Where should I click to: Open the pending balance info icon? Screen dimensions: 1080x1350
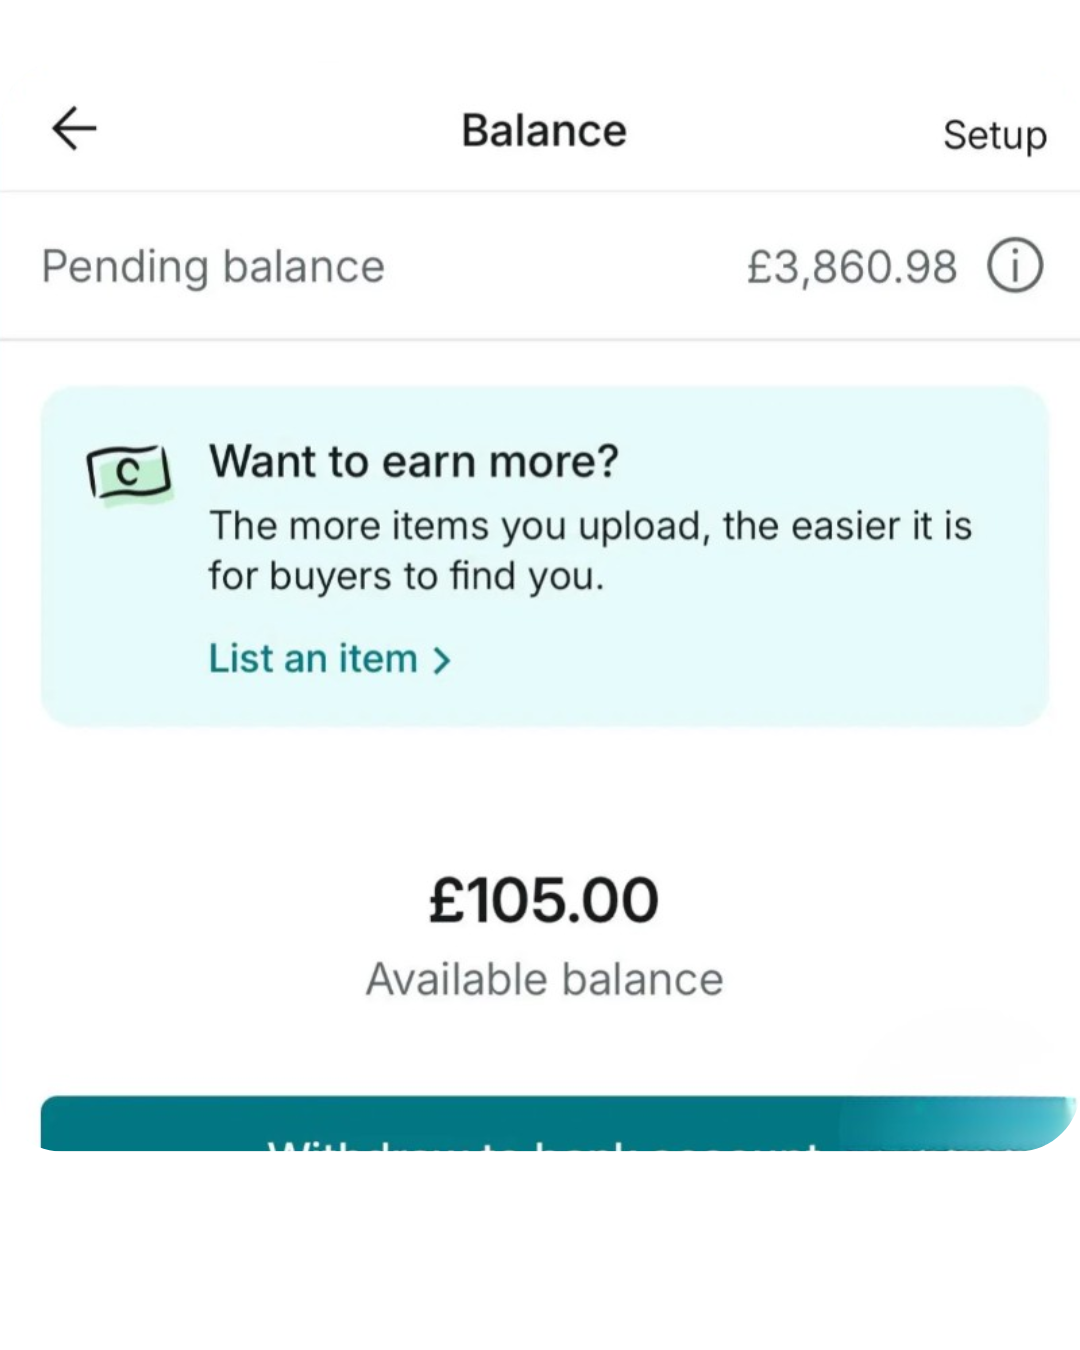point(1015,267)
